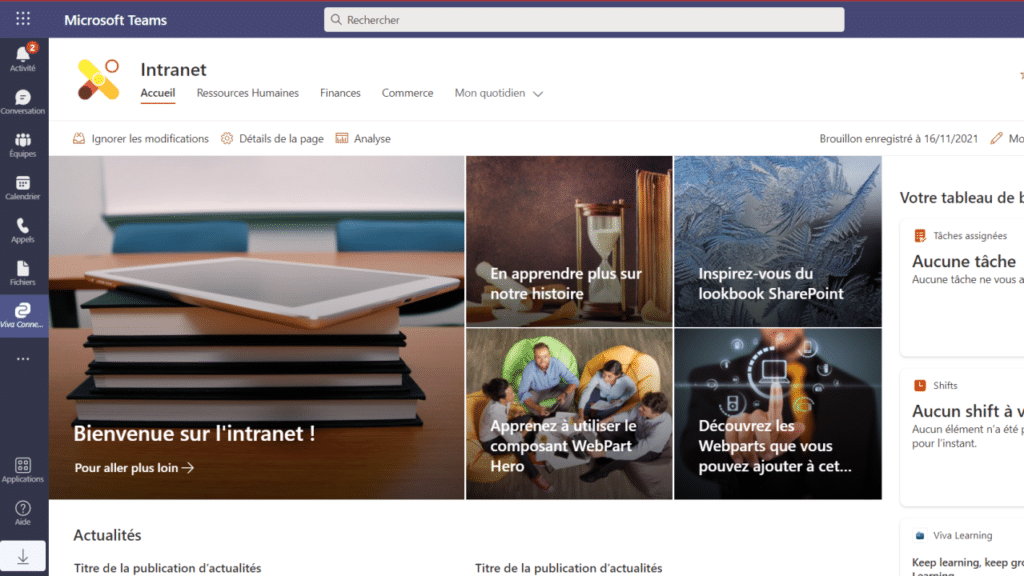This screenshot has height=576, width=1024.
Task: Open Appels phone icon
Action: (x=23, y=231)
